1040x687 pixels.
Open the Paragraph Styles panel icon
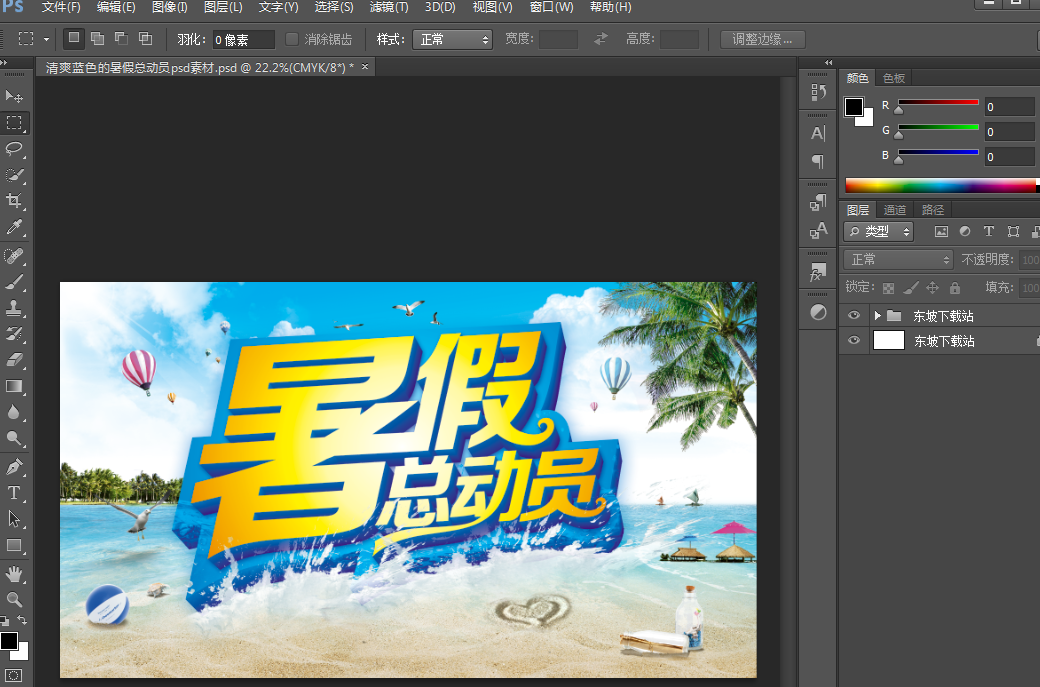(818, 202)
